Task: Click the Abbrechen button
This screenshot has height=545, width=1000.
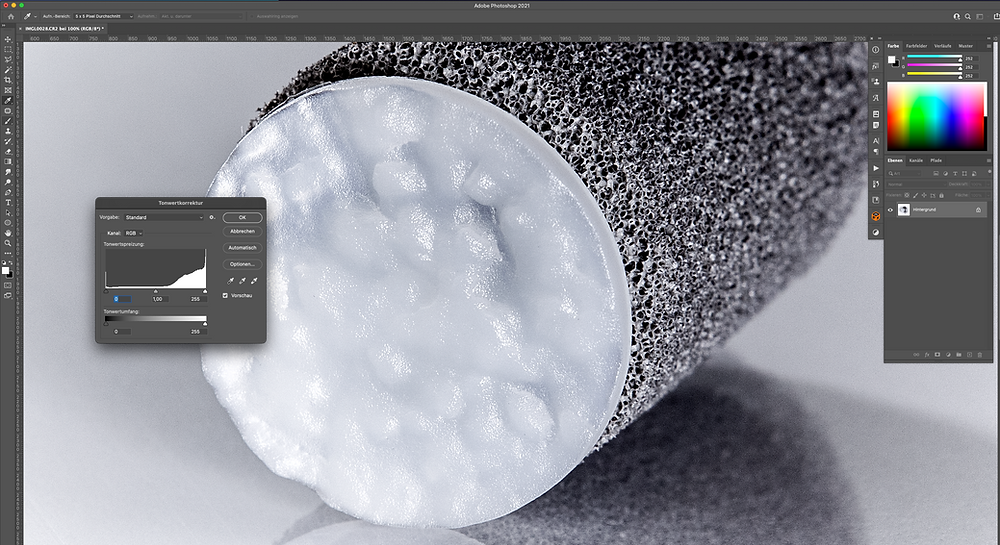Action: point(242,231)
